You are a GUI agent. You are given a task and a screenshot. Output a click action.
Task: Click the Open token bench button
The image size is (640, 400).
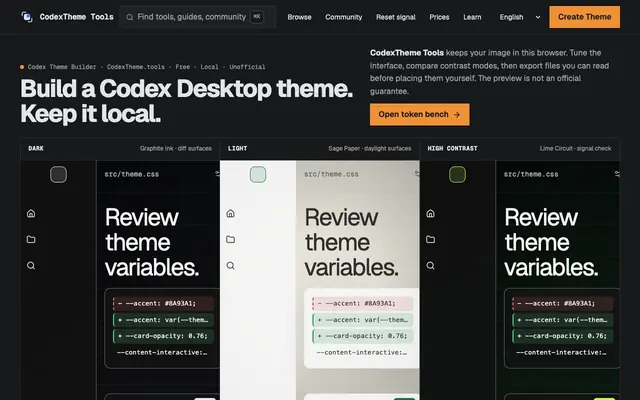click(x=420, y=114)
